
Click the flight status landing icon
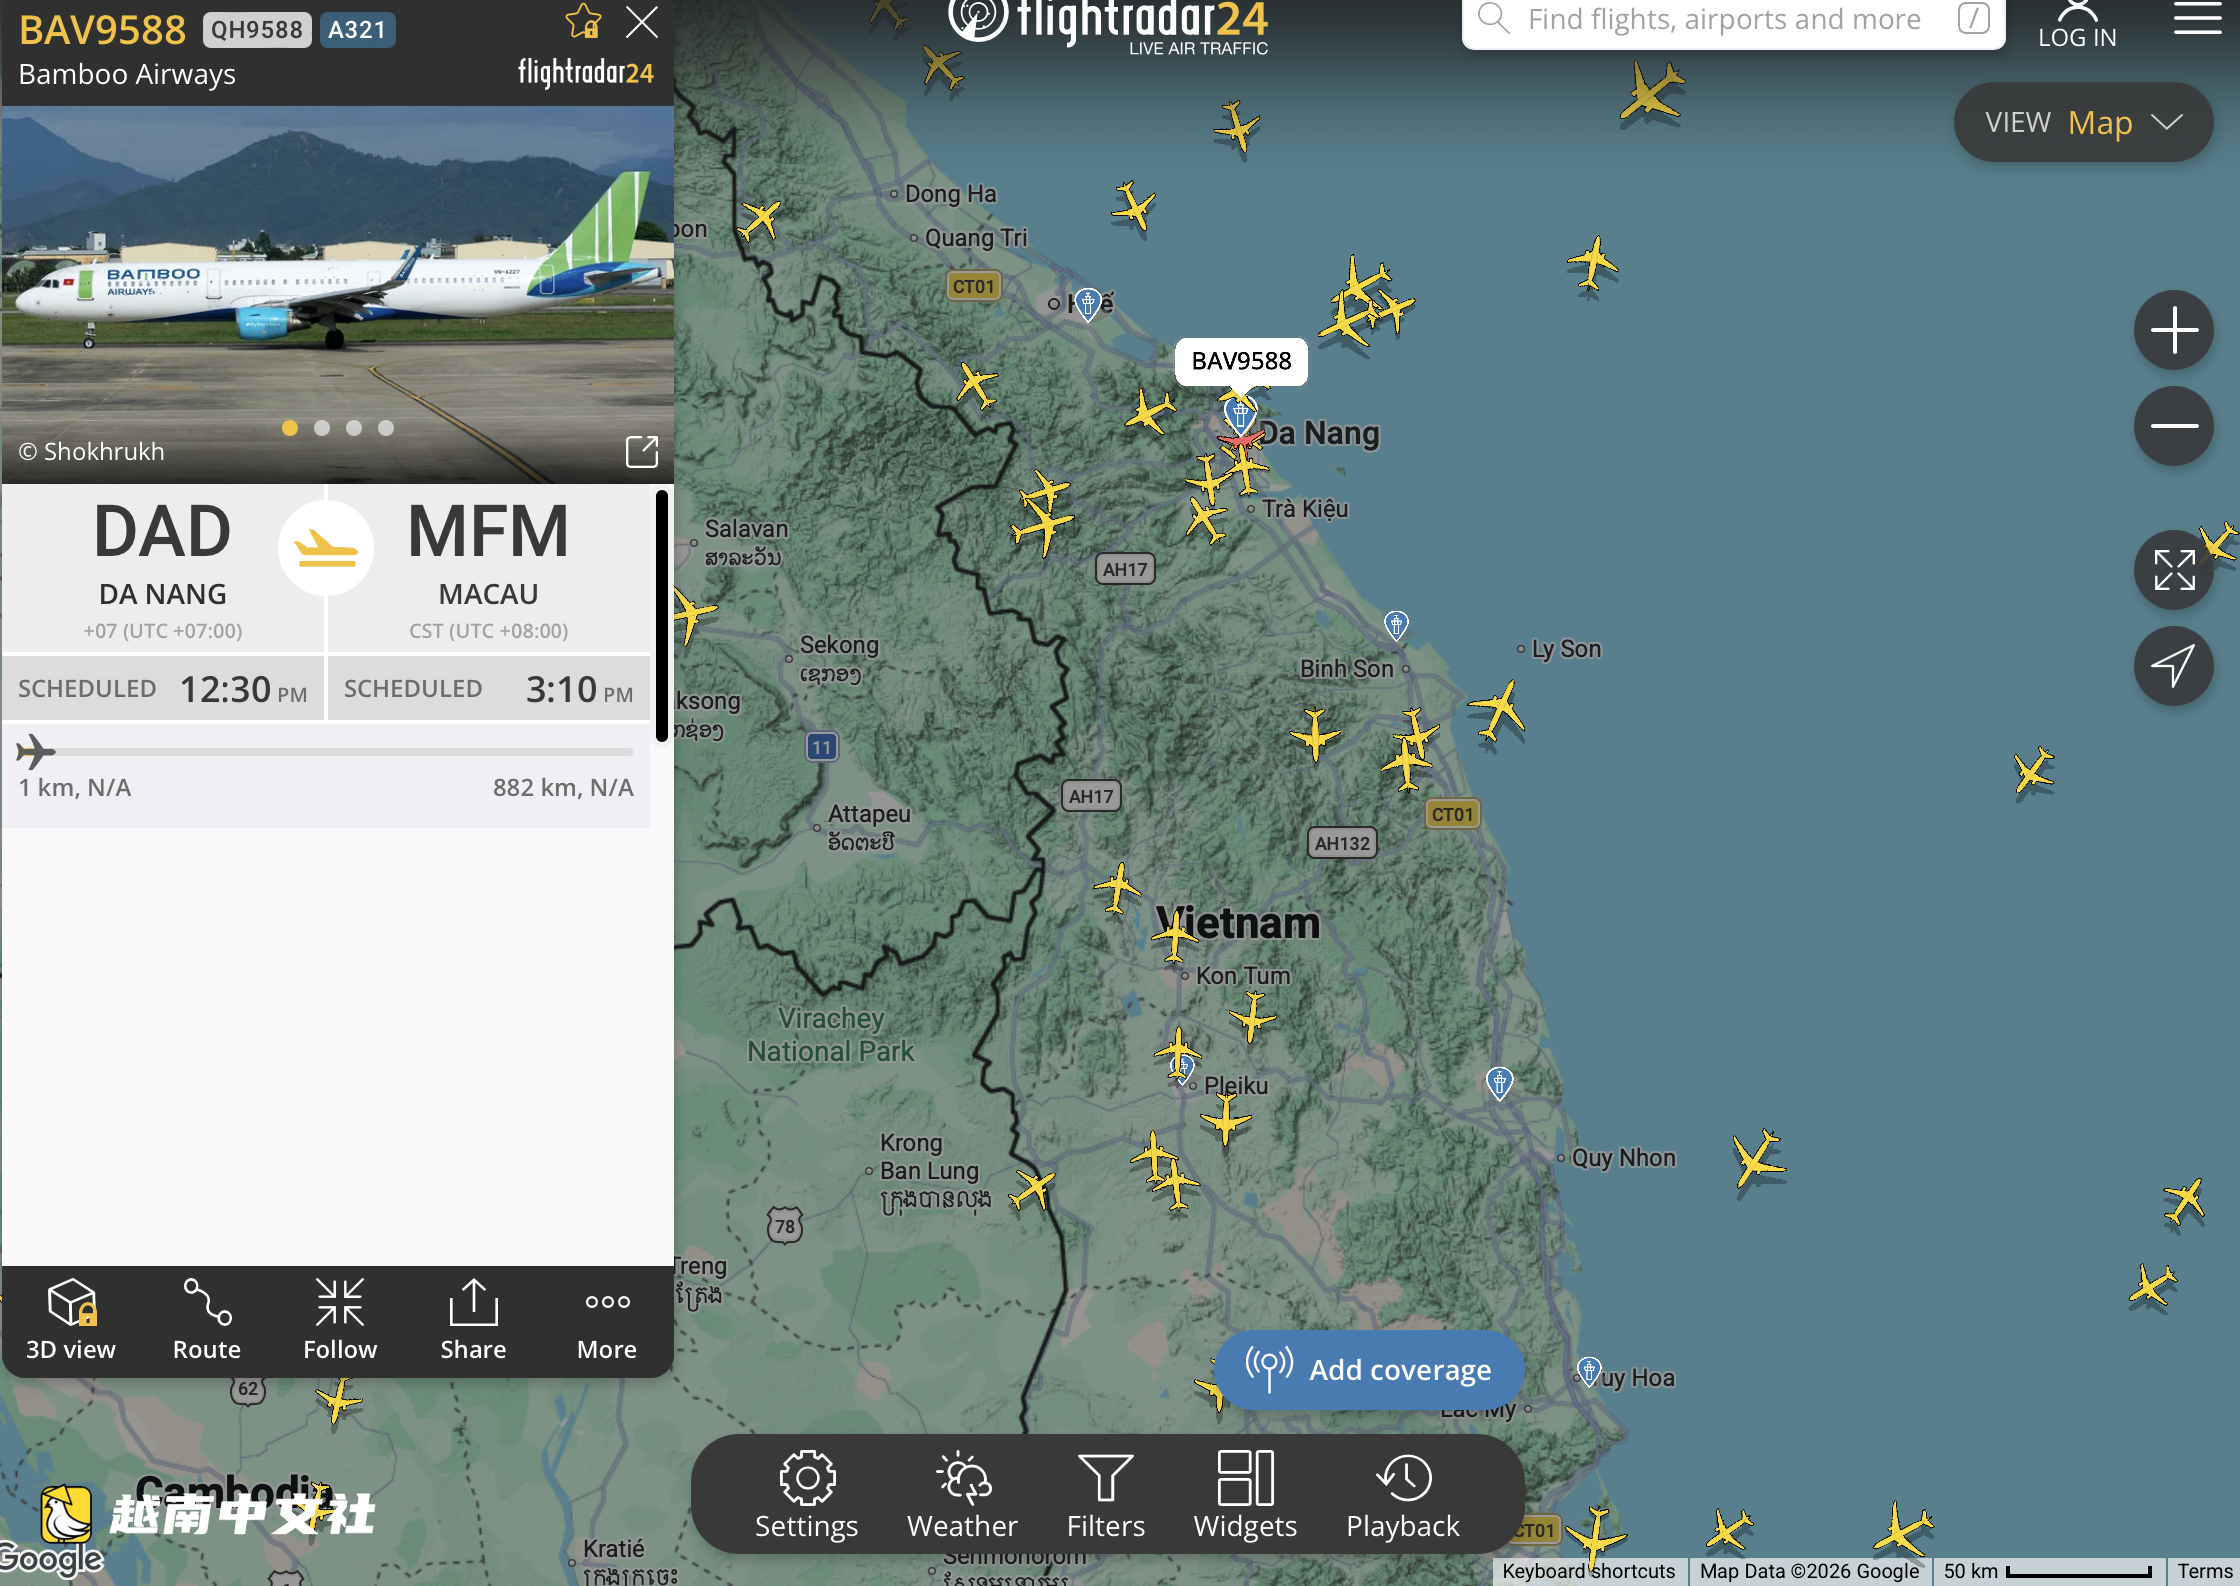pos(326,548)
